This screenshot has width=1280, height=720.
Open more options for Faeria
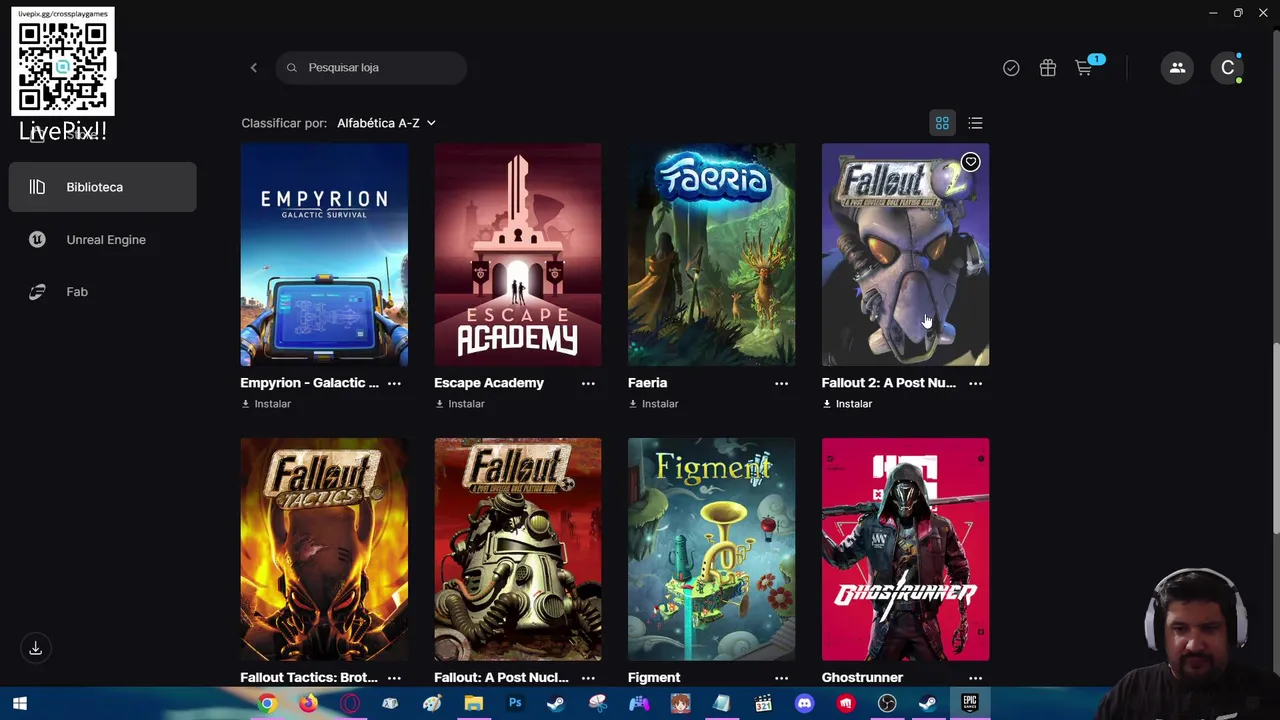[781, 383]
